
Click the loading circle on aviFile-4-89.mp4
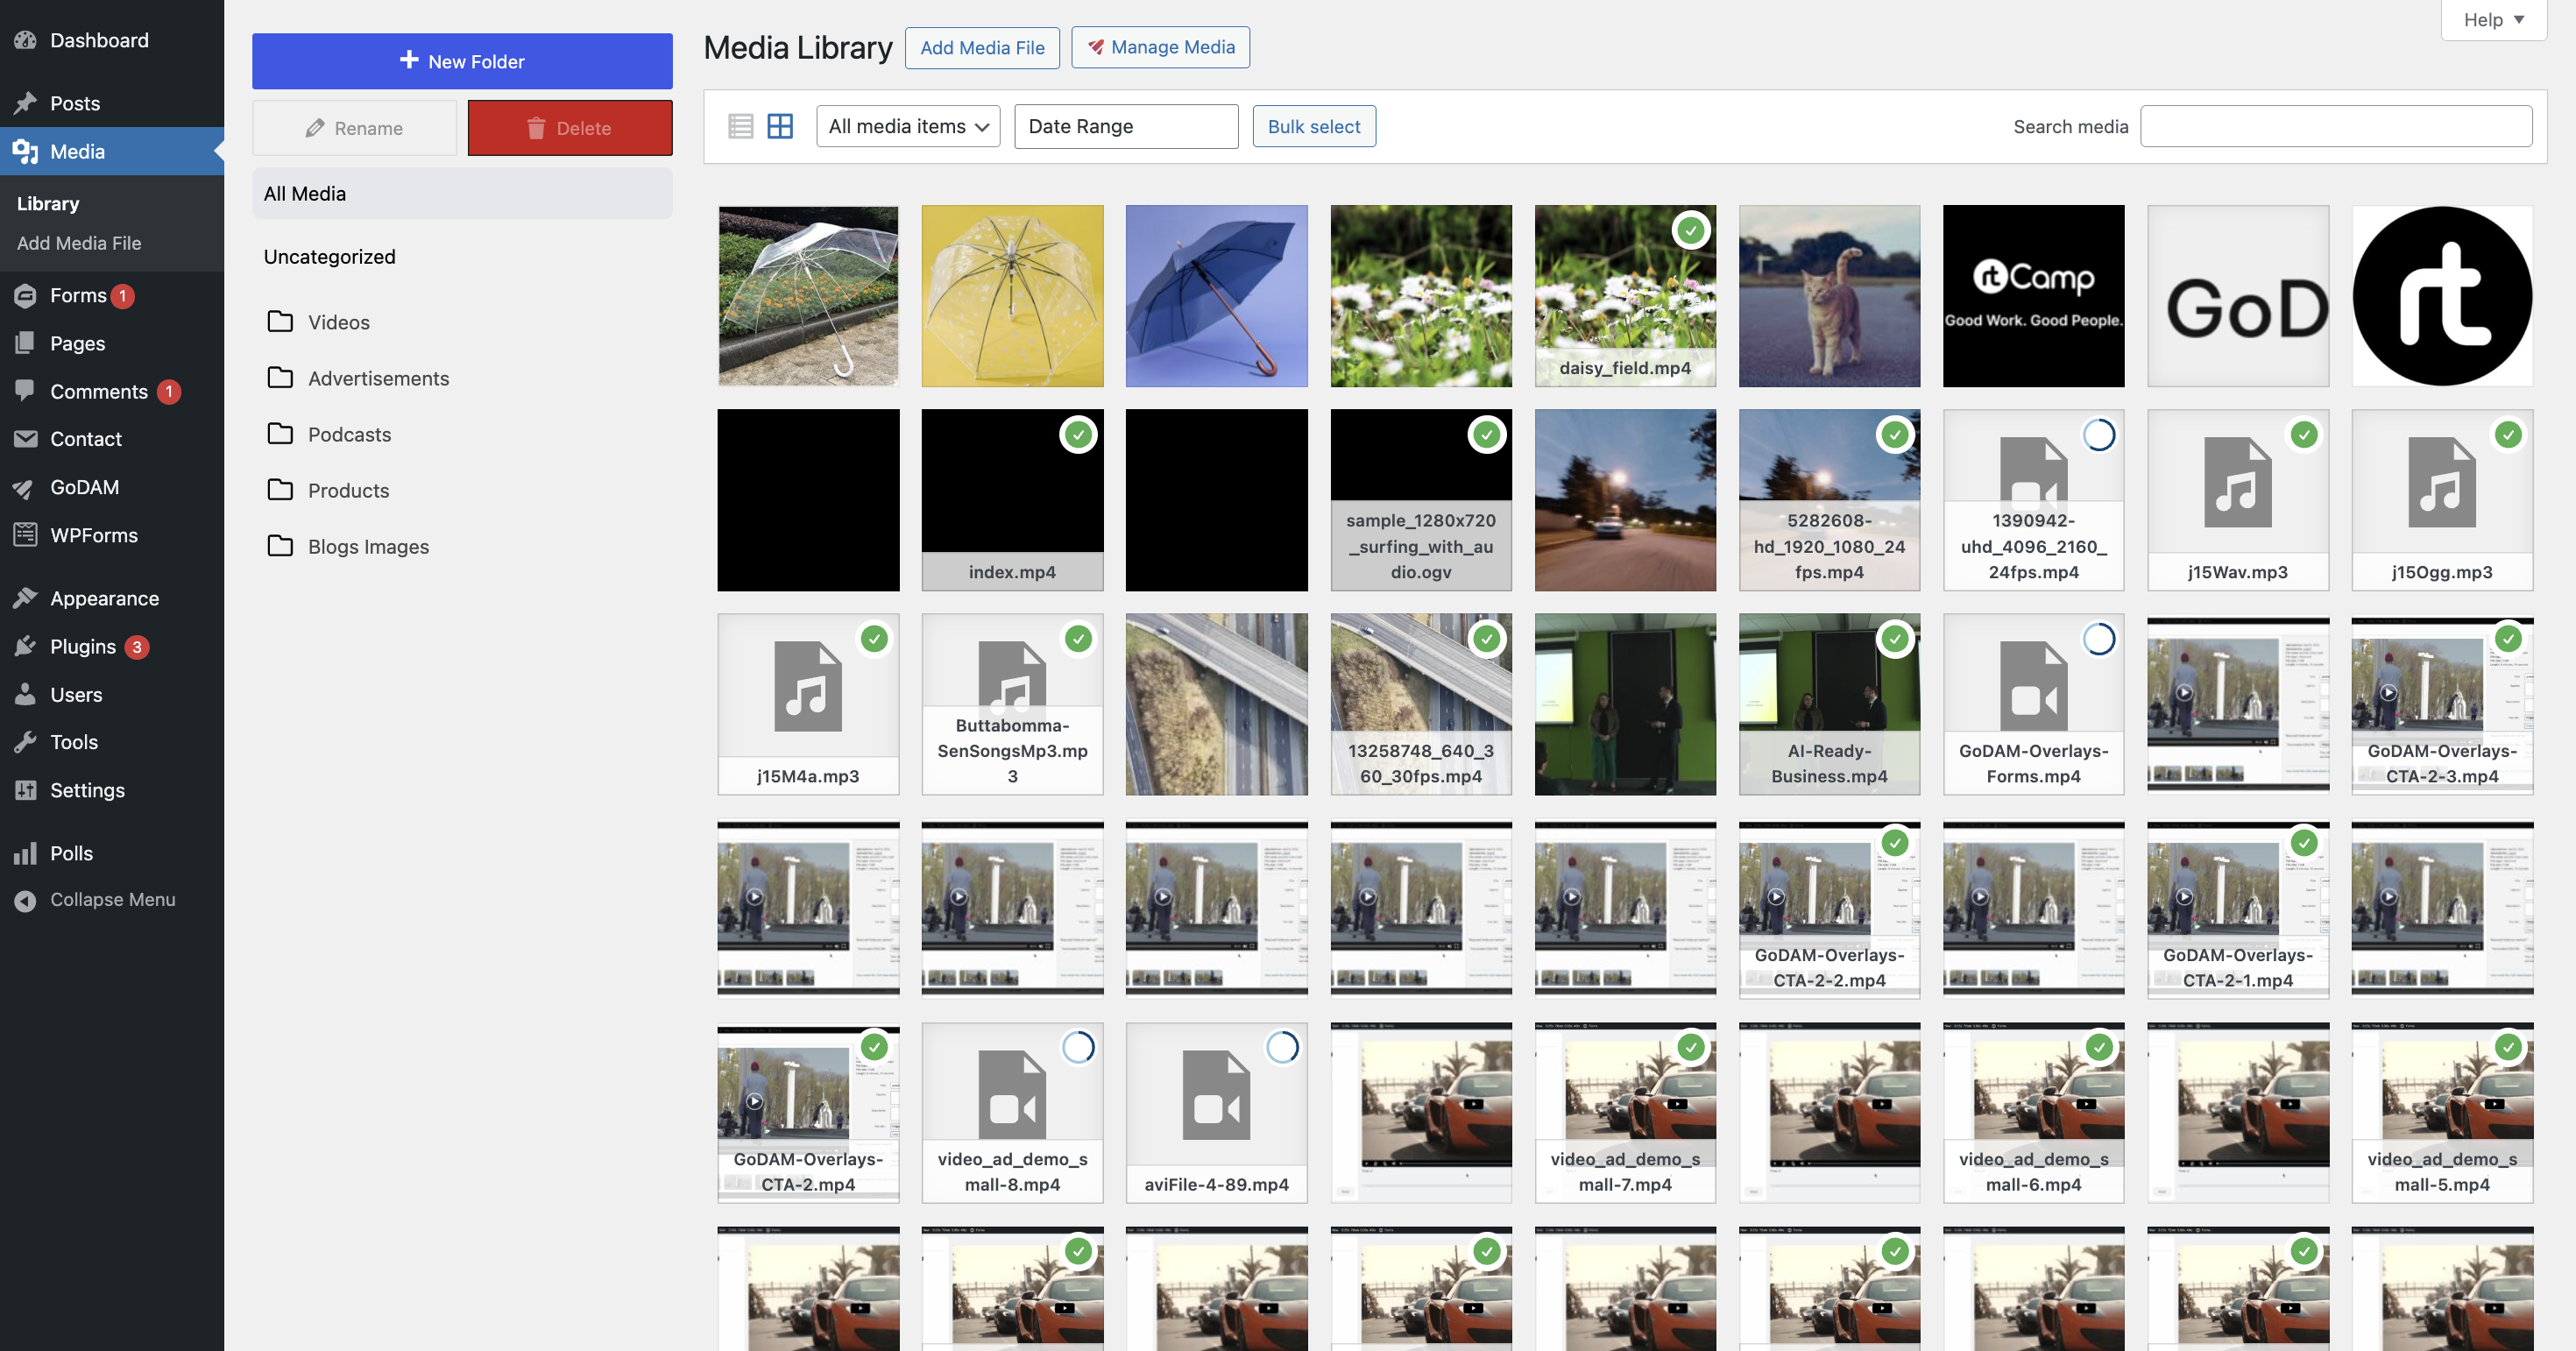pyautogui.click(x=1282, y=1047)
